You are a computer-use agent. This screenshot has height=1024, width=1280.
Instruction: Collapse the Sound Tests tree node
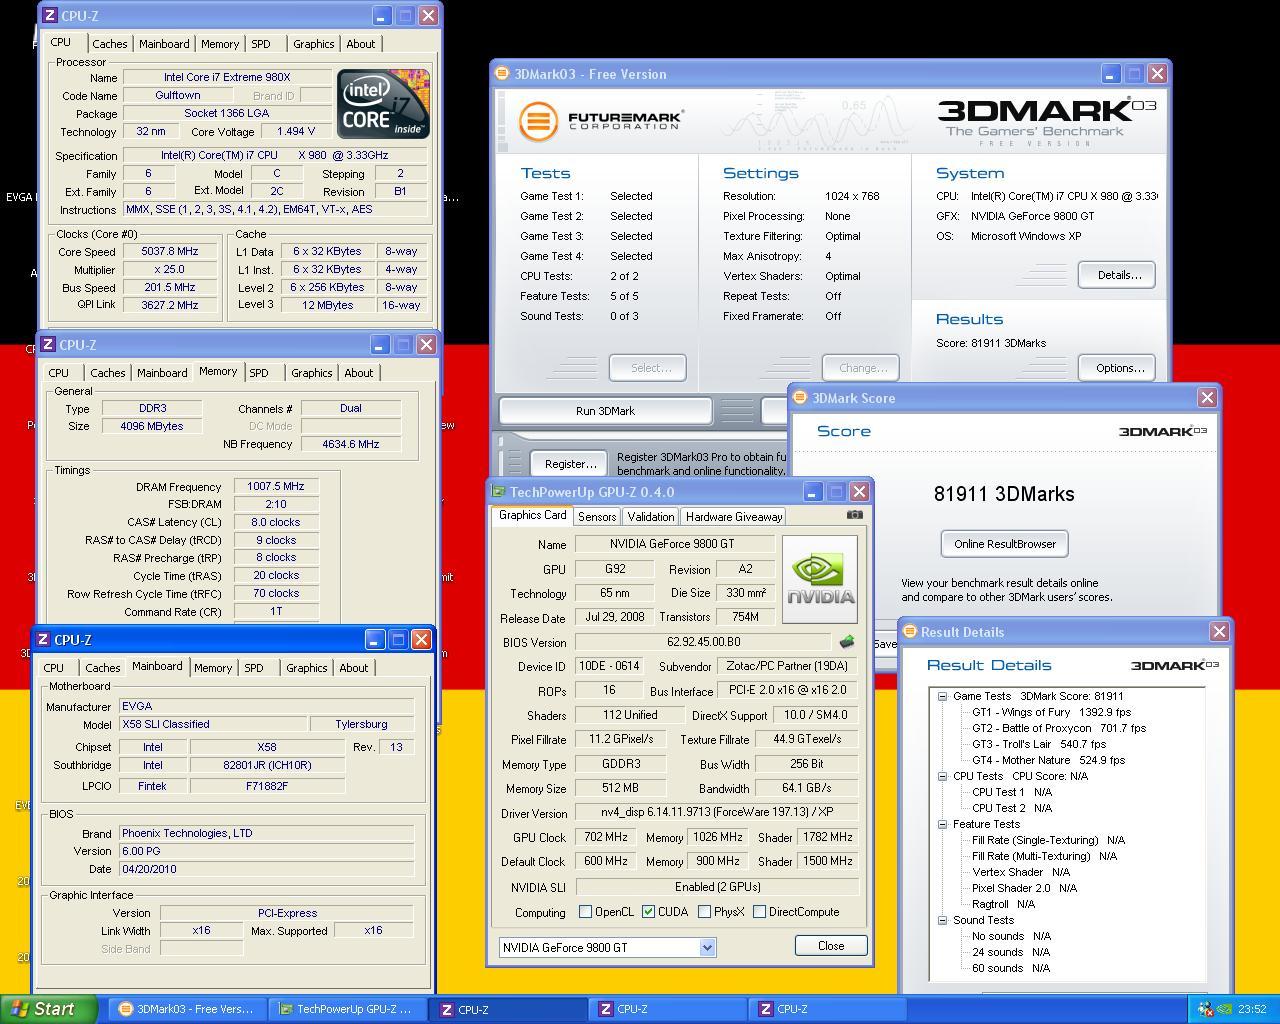click(x=942, y=920)
